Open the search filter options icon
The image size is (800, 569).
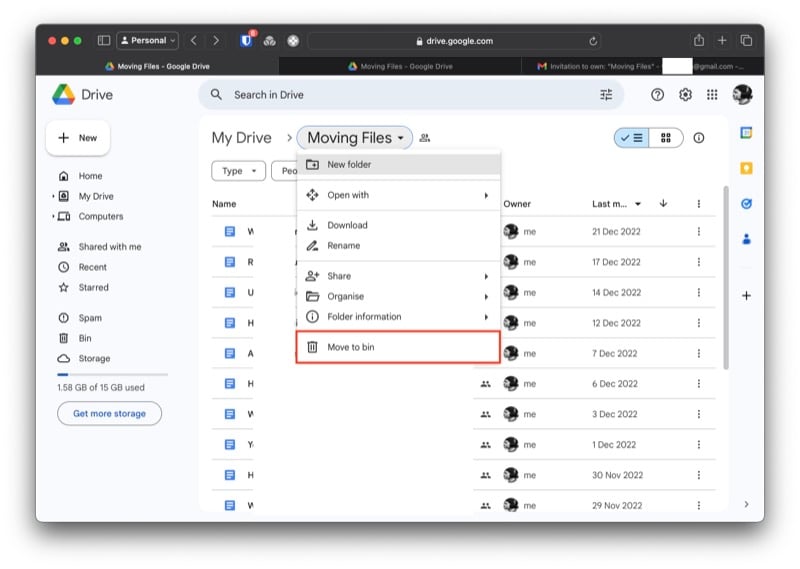[606, 94]
